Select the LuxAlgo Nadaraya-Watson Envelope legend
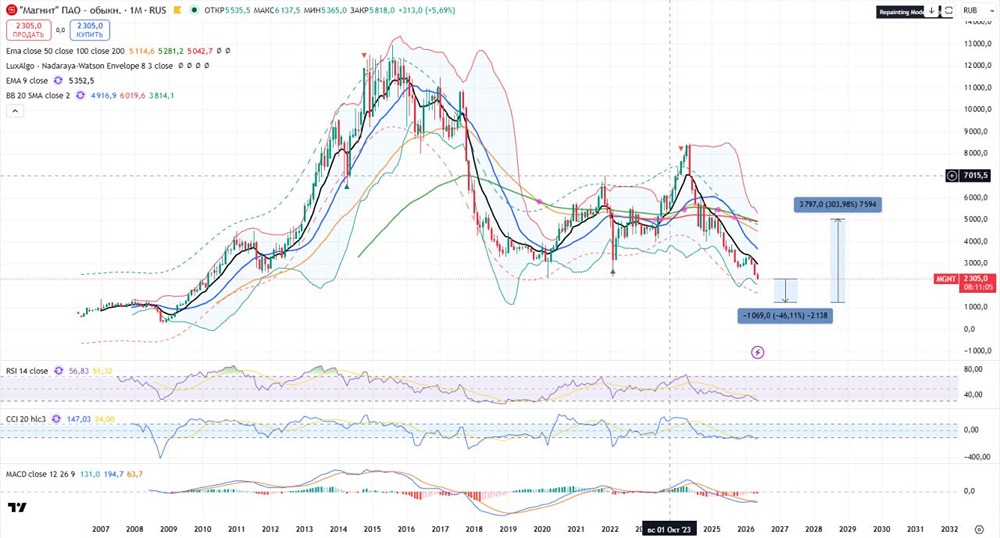The height and width of the screenshot is (538, 1000). click(x=89, y=66)
